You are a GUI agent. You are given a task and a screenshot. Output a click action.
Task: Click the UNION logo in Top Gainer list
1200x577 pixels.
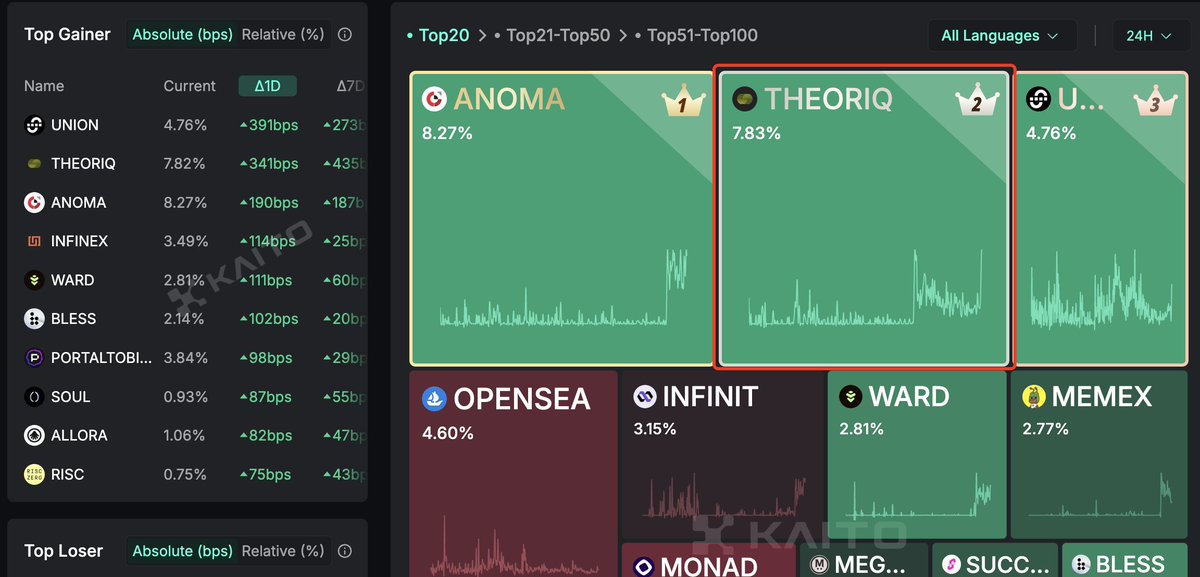35,125
